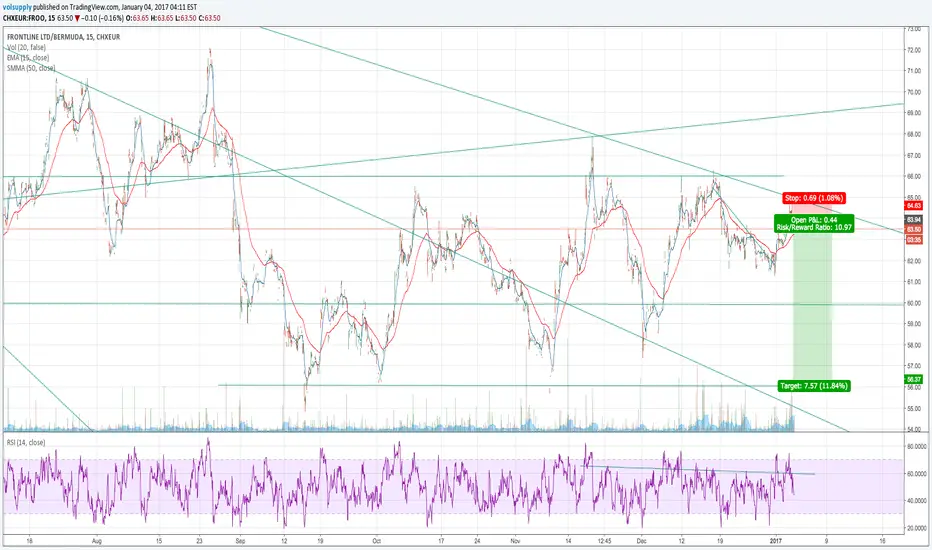
Task: Click the Aug date axis label
Action: click(x=97, y=542)
